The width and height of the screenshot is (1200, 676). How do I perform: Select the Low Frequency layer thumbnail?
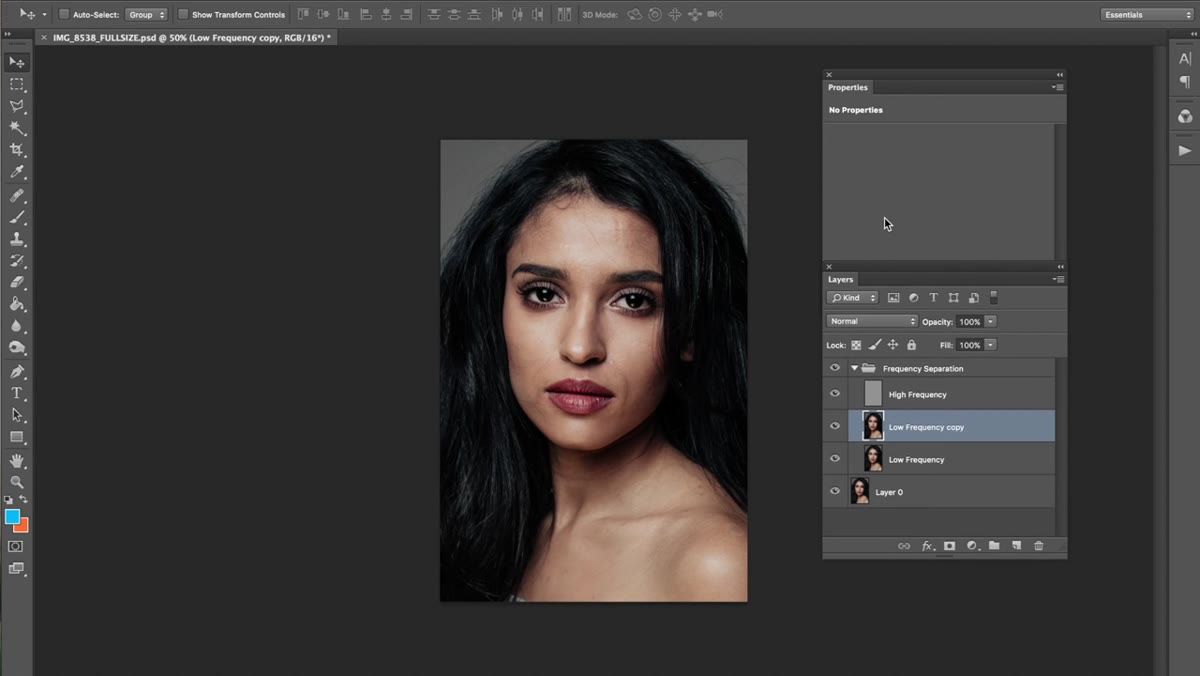pos(873,459)
